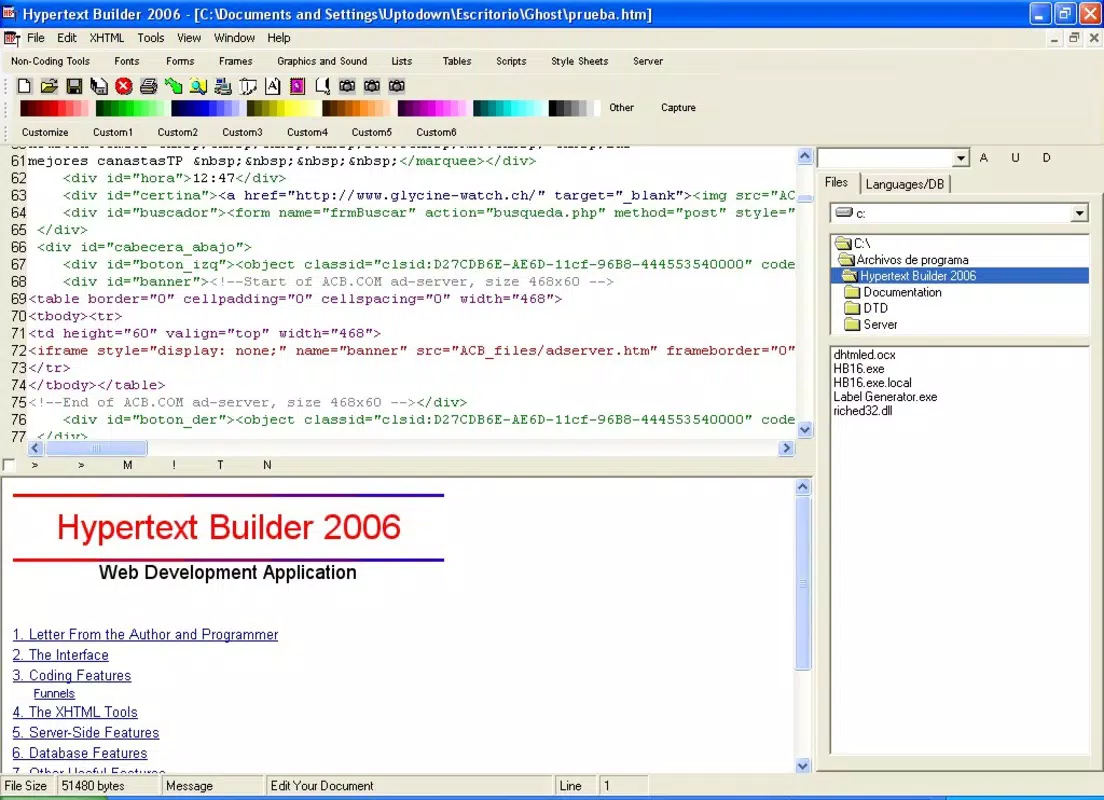The height and width of the screenshot is (800, 1104).
Task: Select the Files tab
Action: (836, 182)
